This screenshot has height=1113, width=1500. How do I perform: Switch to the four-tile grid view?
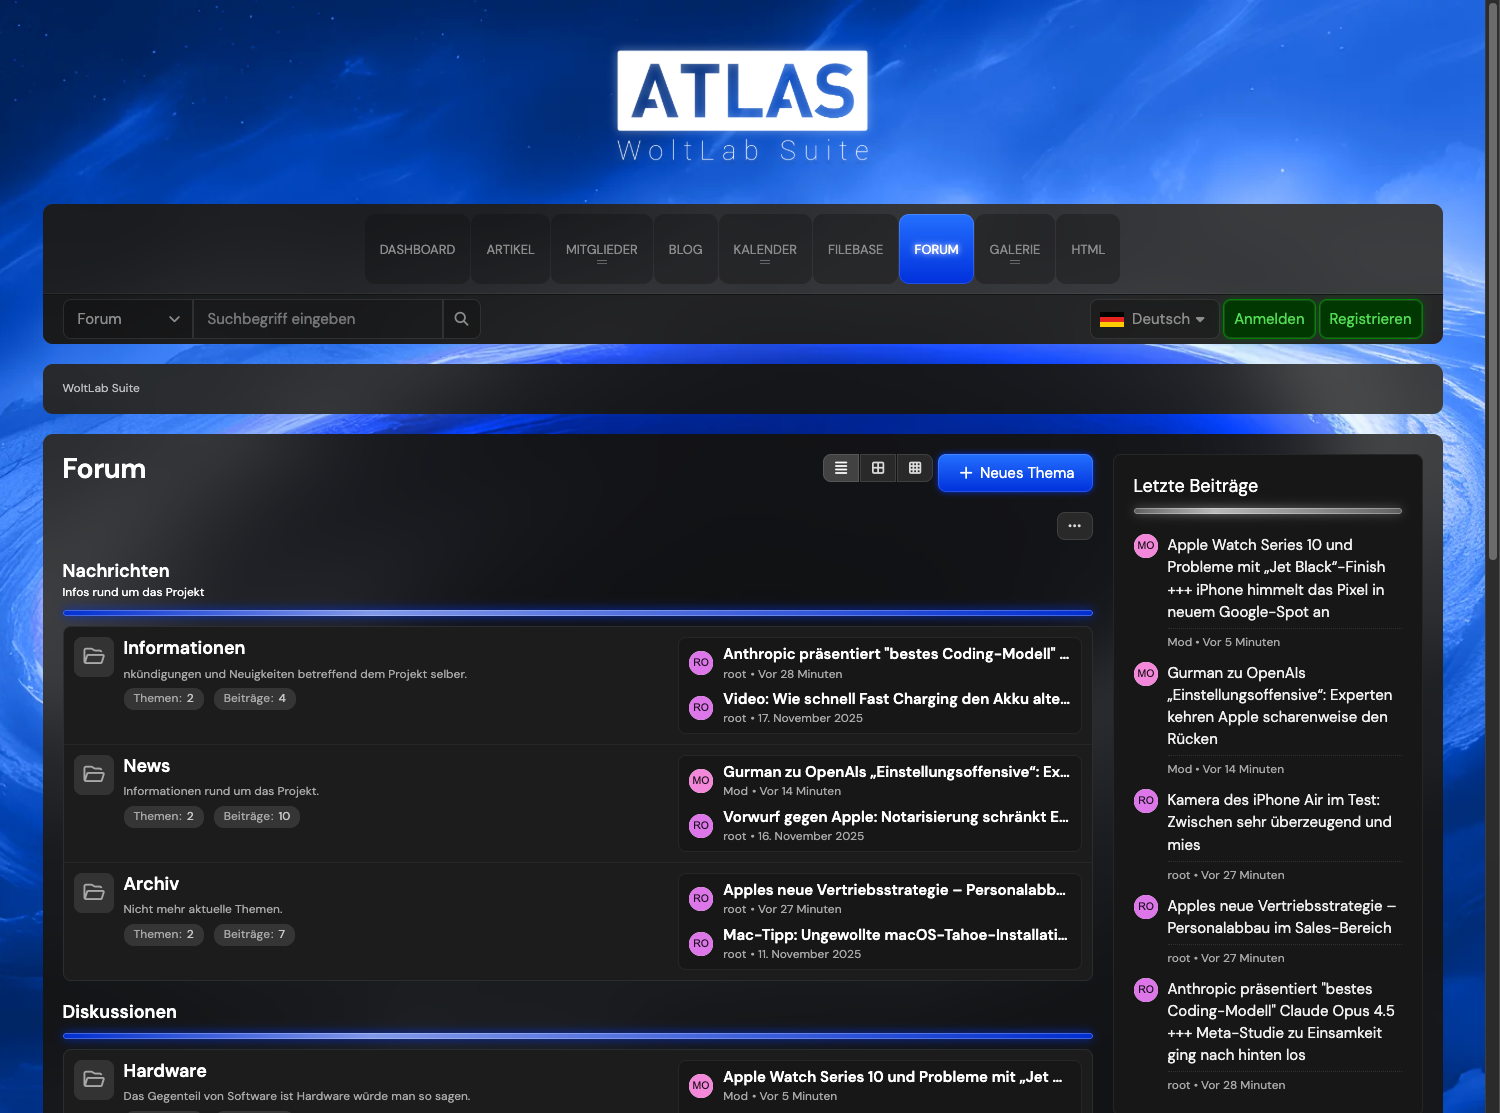[x=878, y=468]
